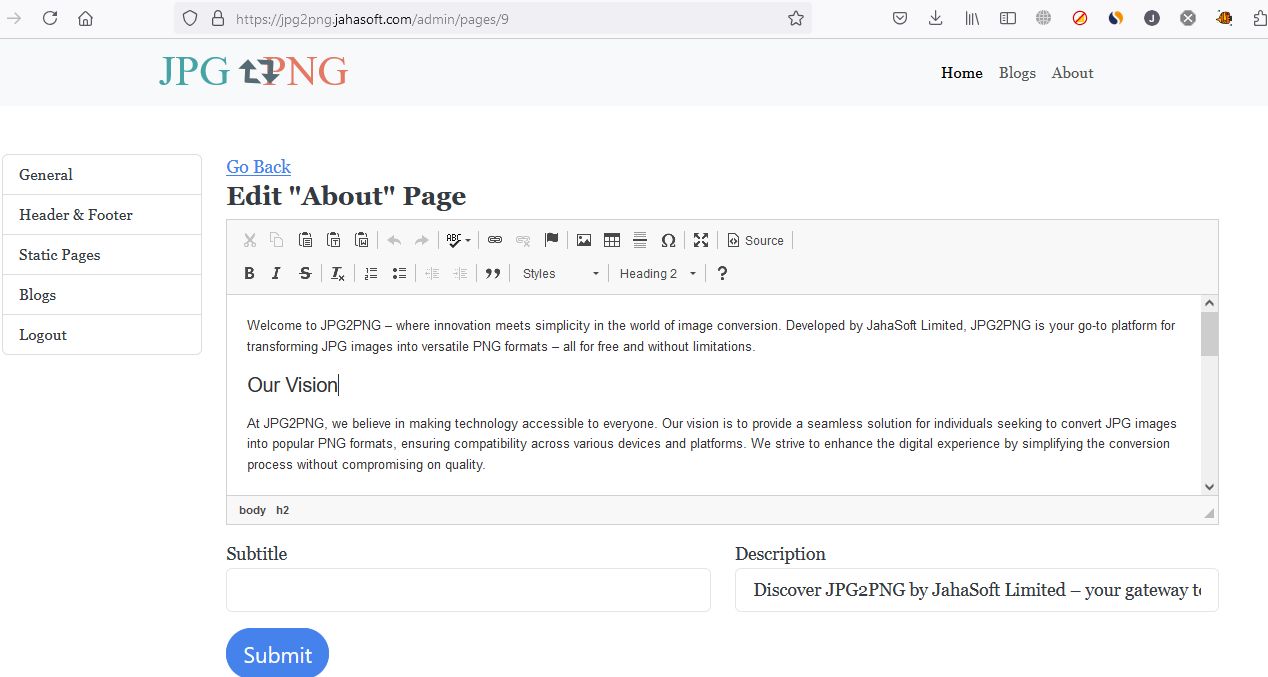Open the puzzle piece extensions icon
Screen dimensions: 1268x677
click(1259, 18)
